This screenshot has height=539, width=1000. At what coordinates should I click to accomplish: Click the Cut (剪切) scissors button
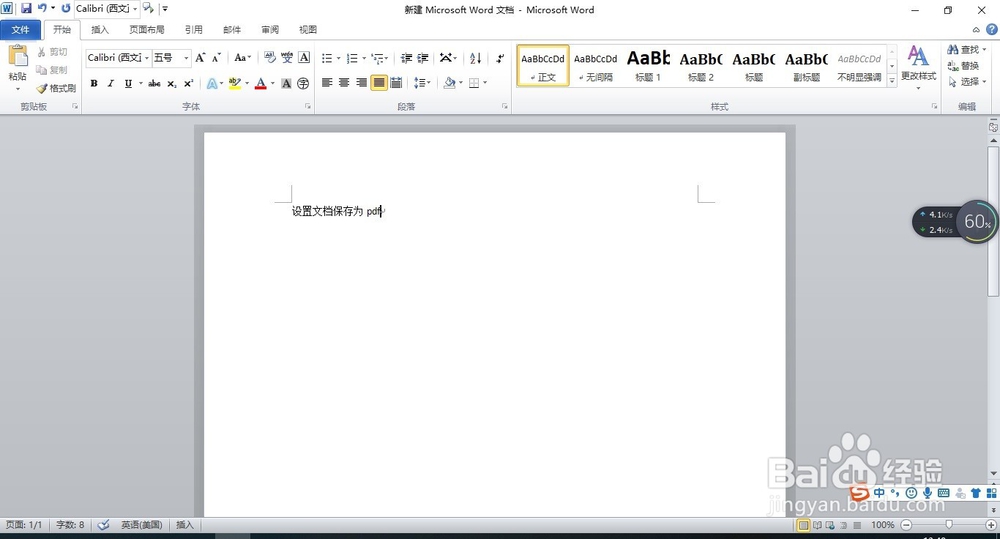coord(52,52)
